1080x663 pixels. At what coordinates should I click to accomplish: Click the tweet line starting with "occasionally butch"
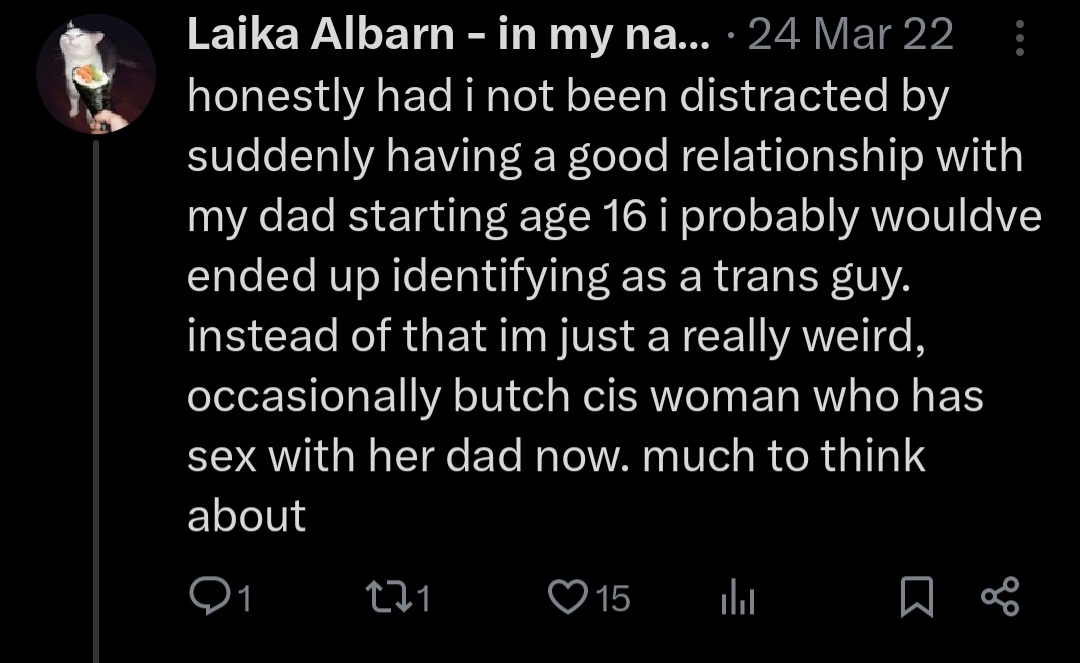tap(585, 397)
